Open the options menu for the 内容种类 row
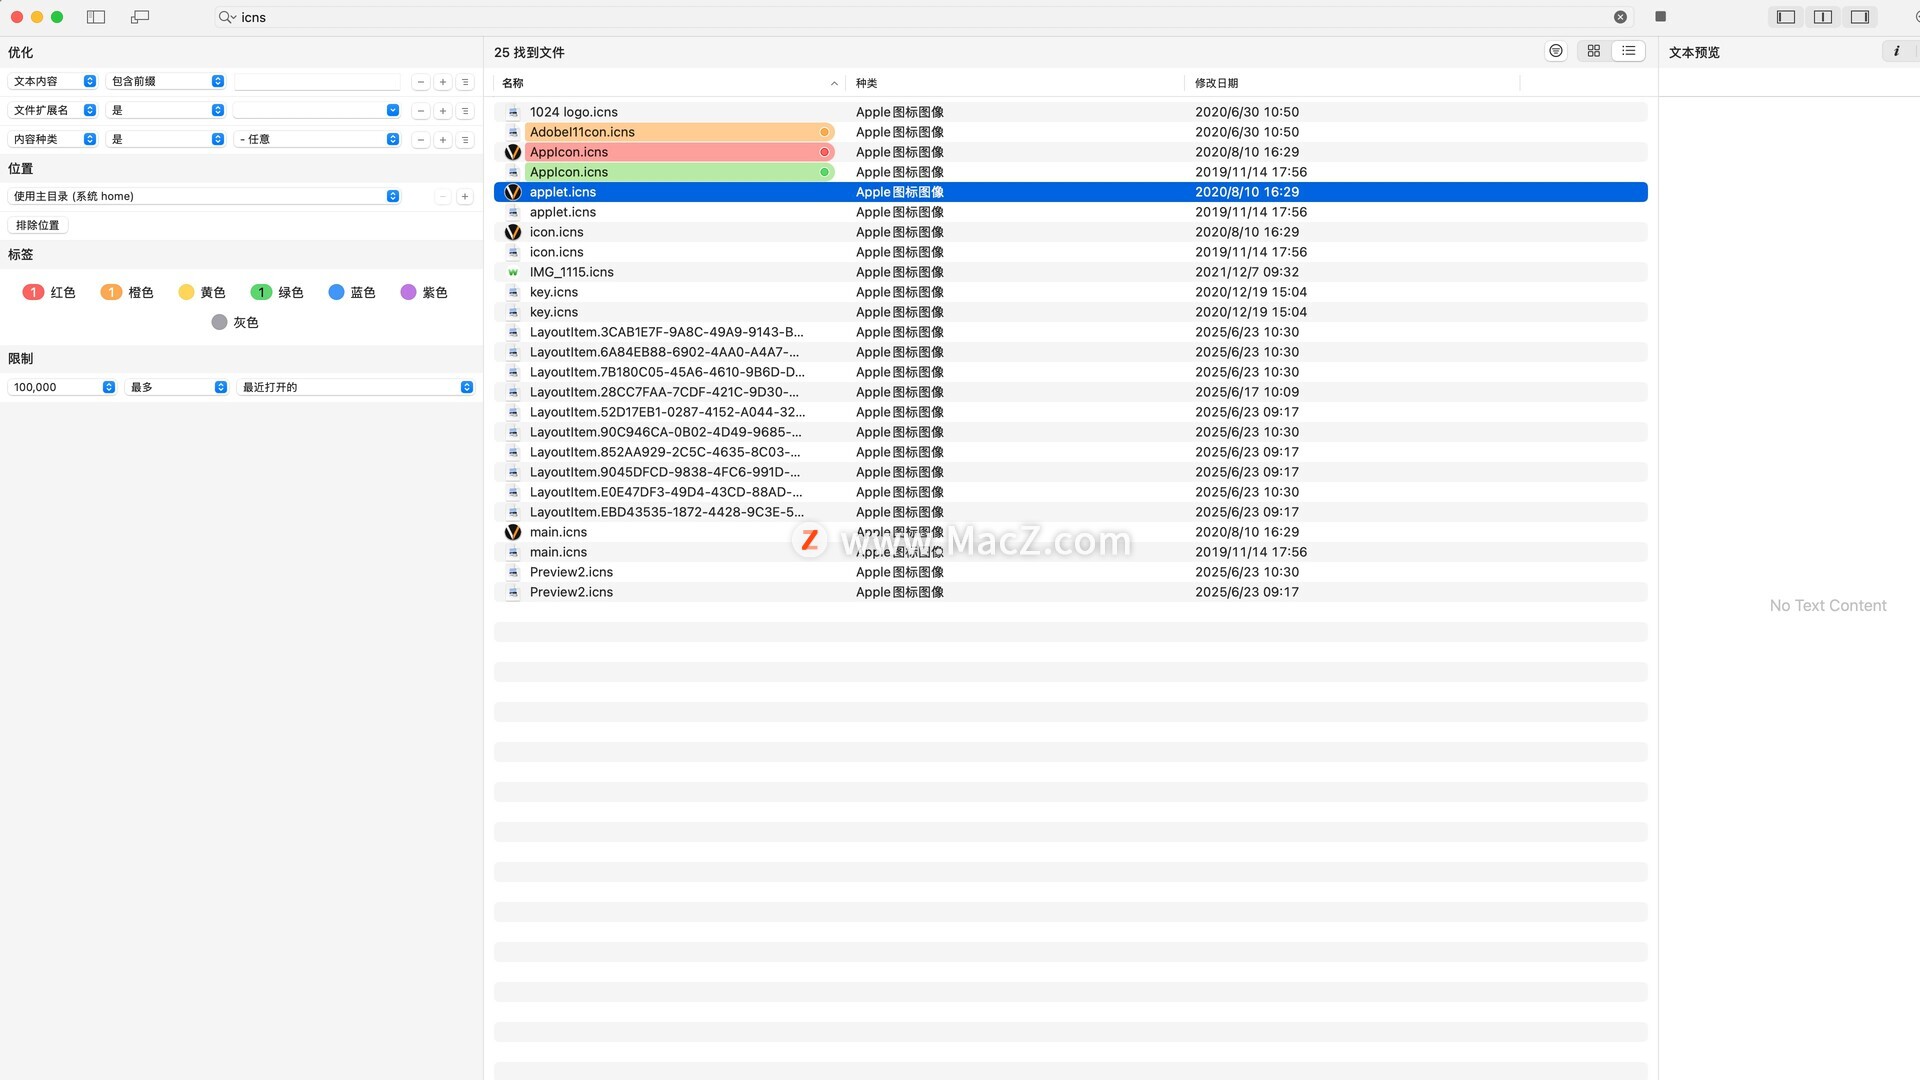This screenshot has height=1080, width=1920. (465, 140)
